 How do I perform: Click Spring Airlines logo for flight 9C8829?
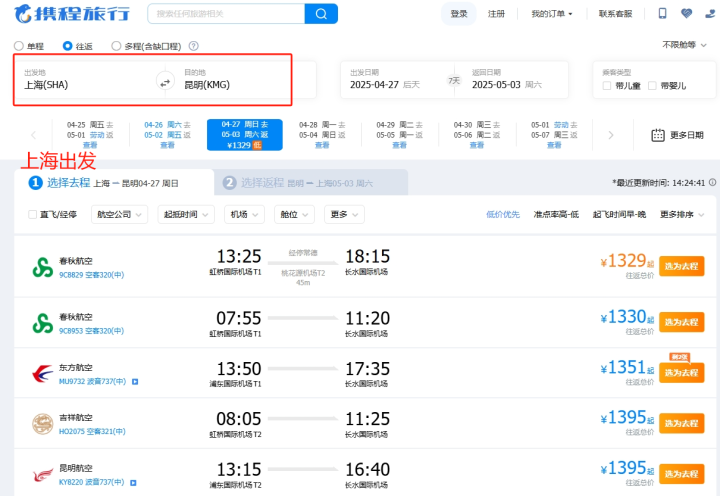(43, 267)
